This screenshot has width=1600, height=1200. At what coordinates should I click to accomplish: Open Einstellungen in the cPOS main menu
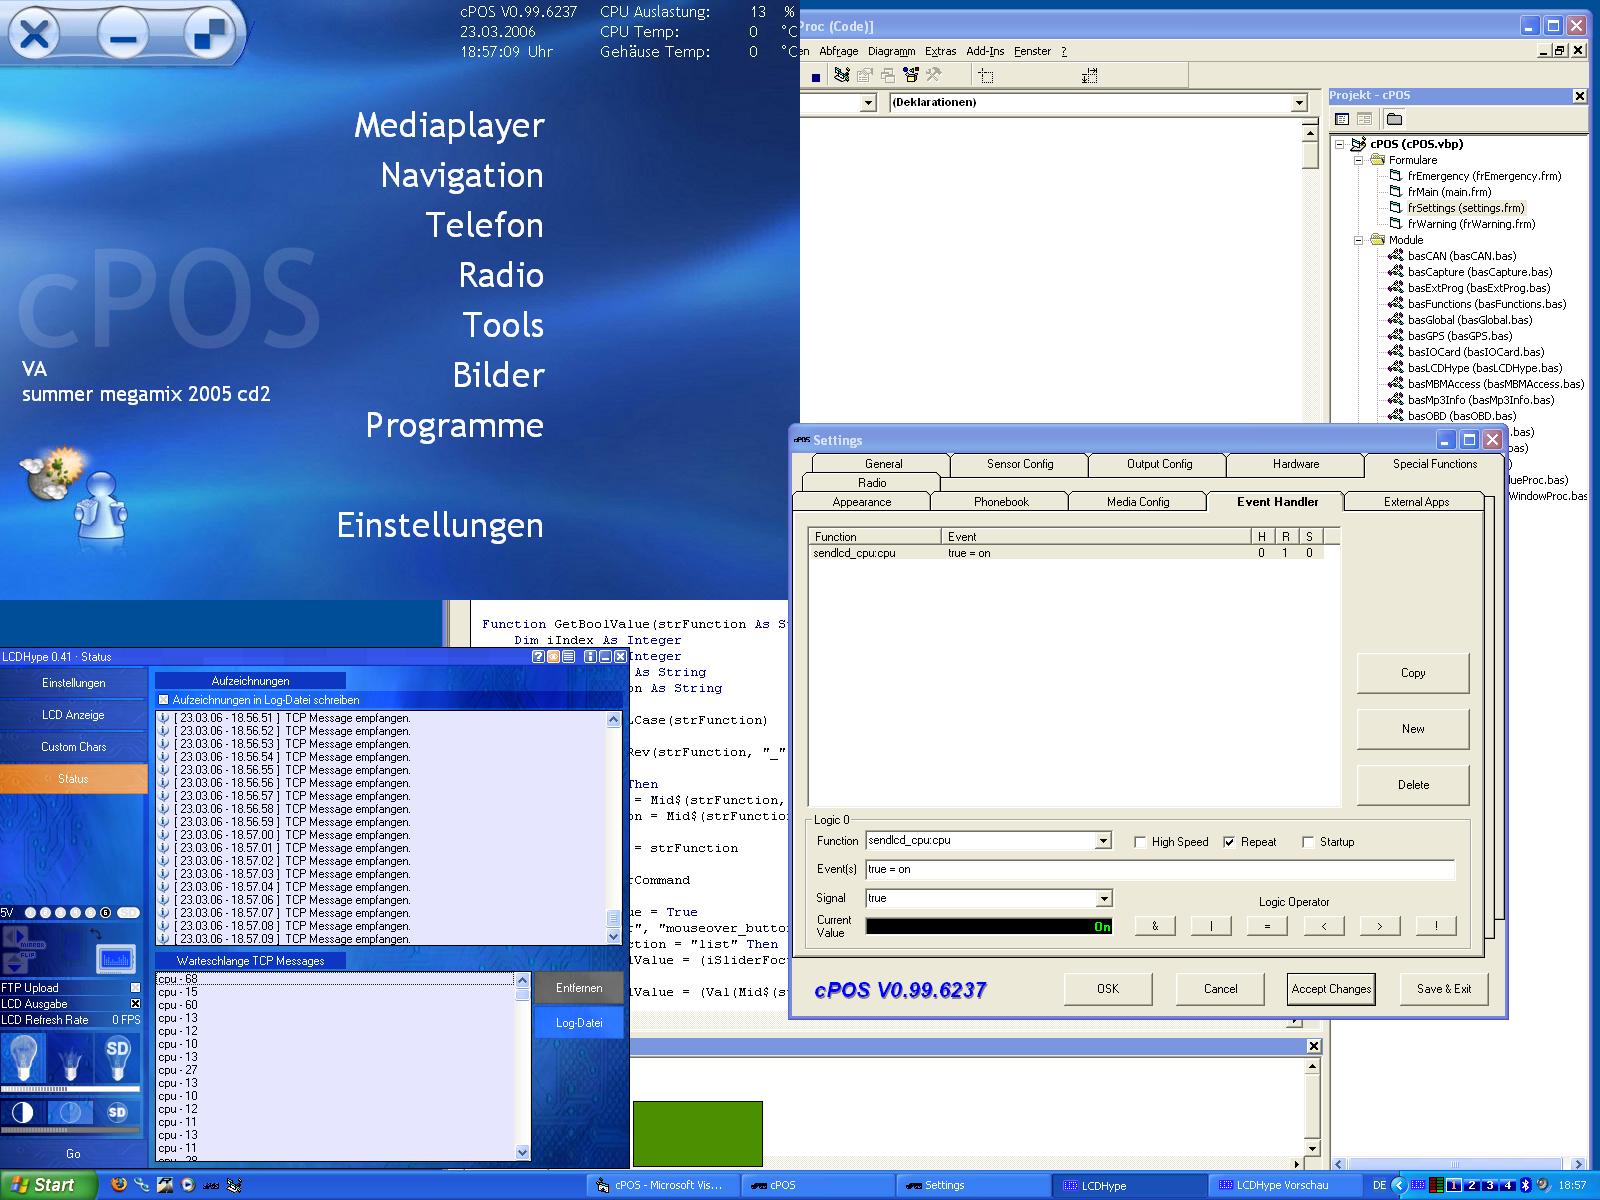click(440, 525)
